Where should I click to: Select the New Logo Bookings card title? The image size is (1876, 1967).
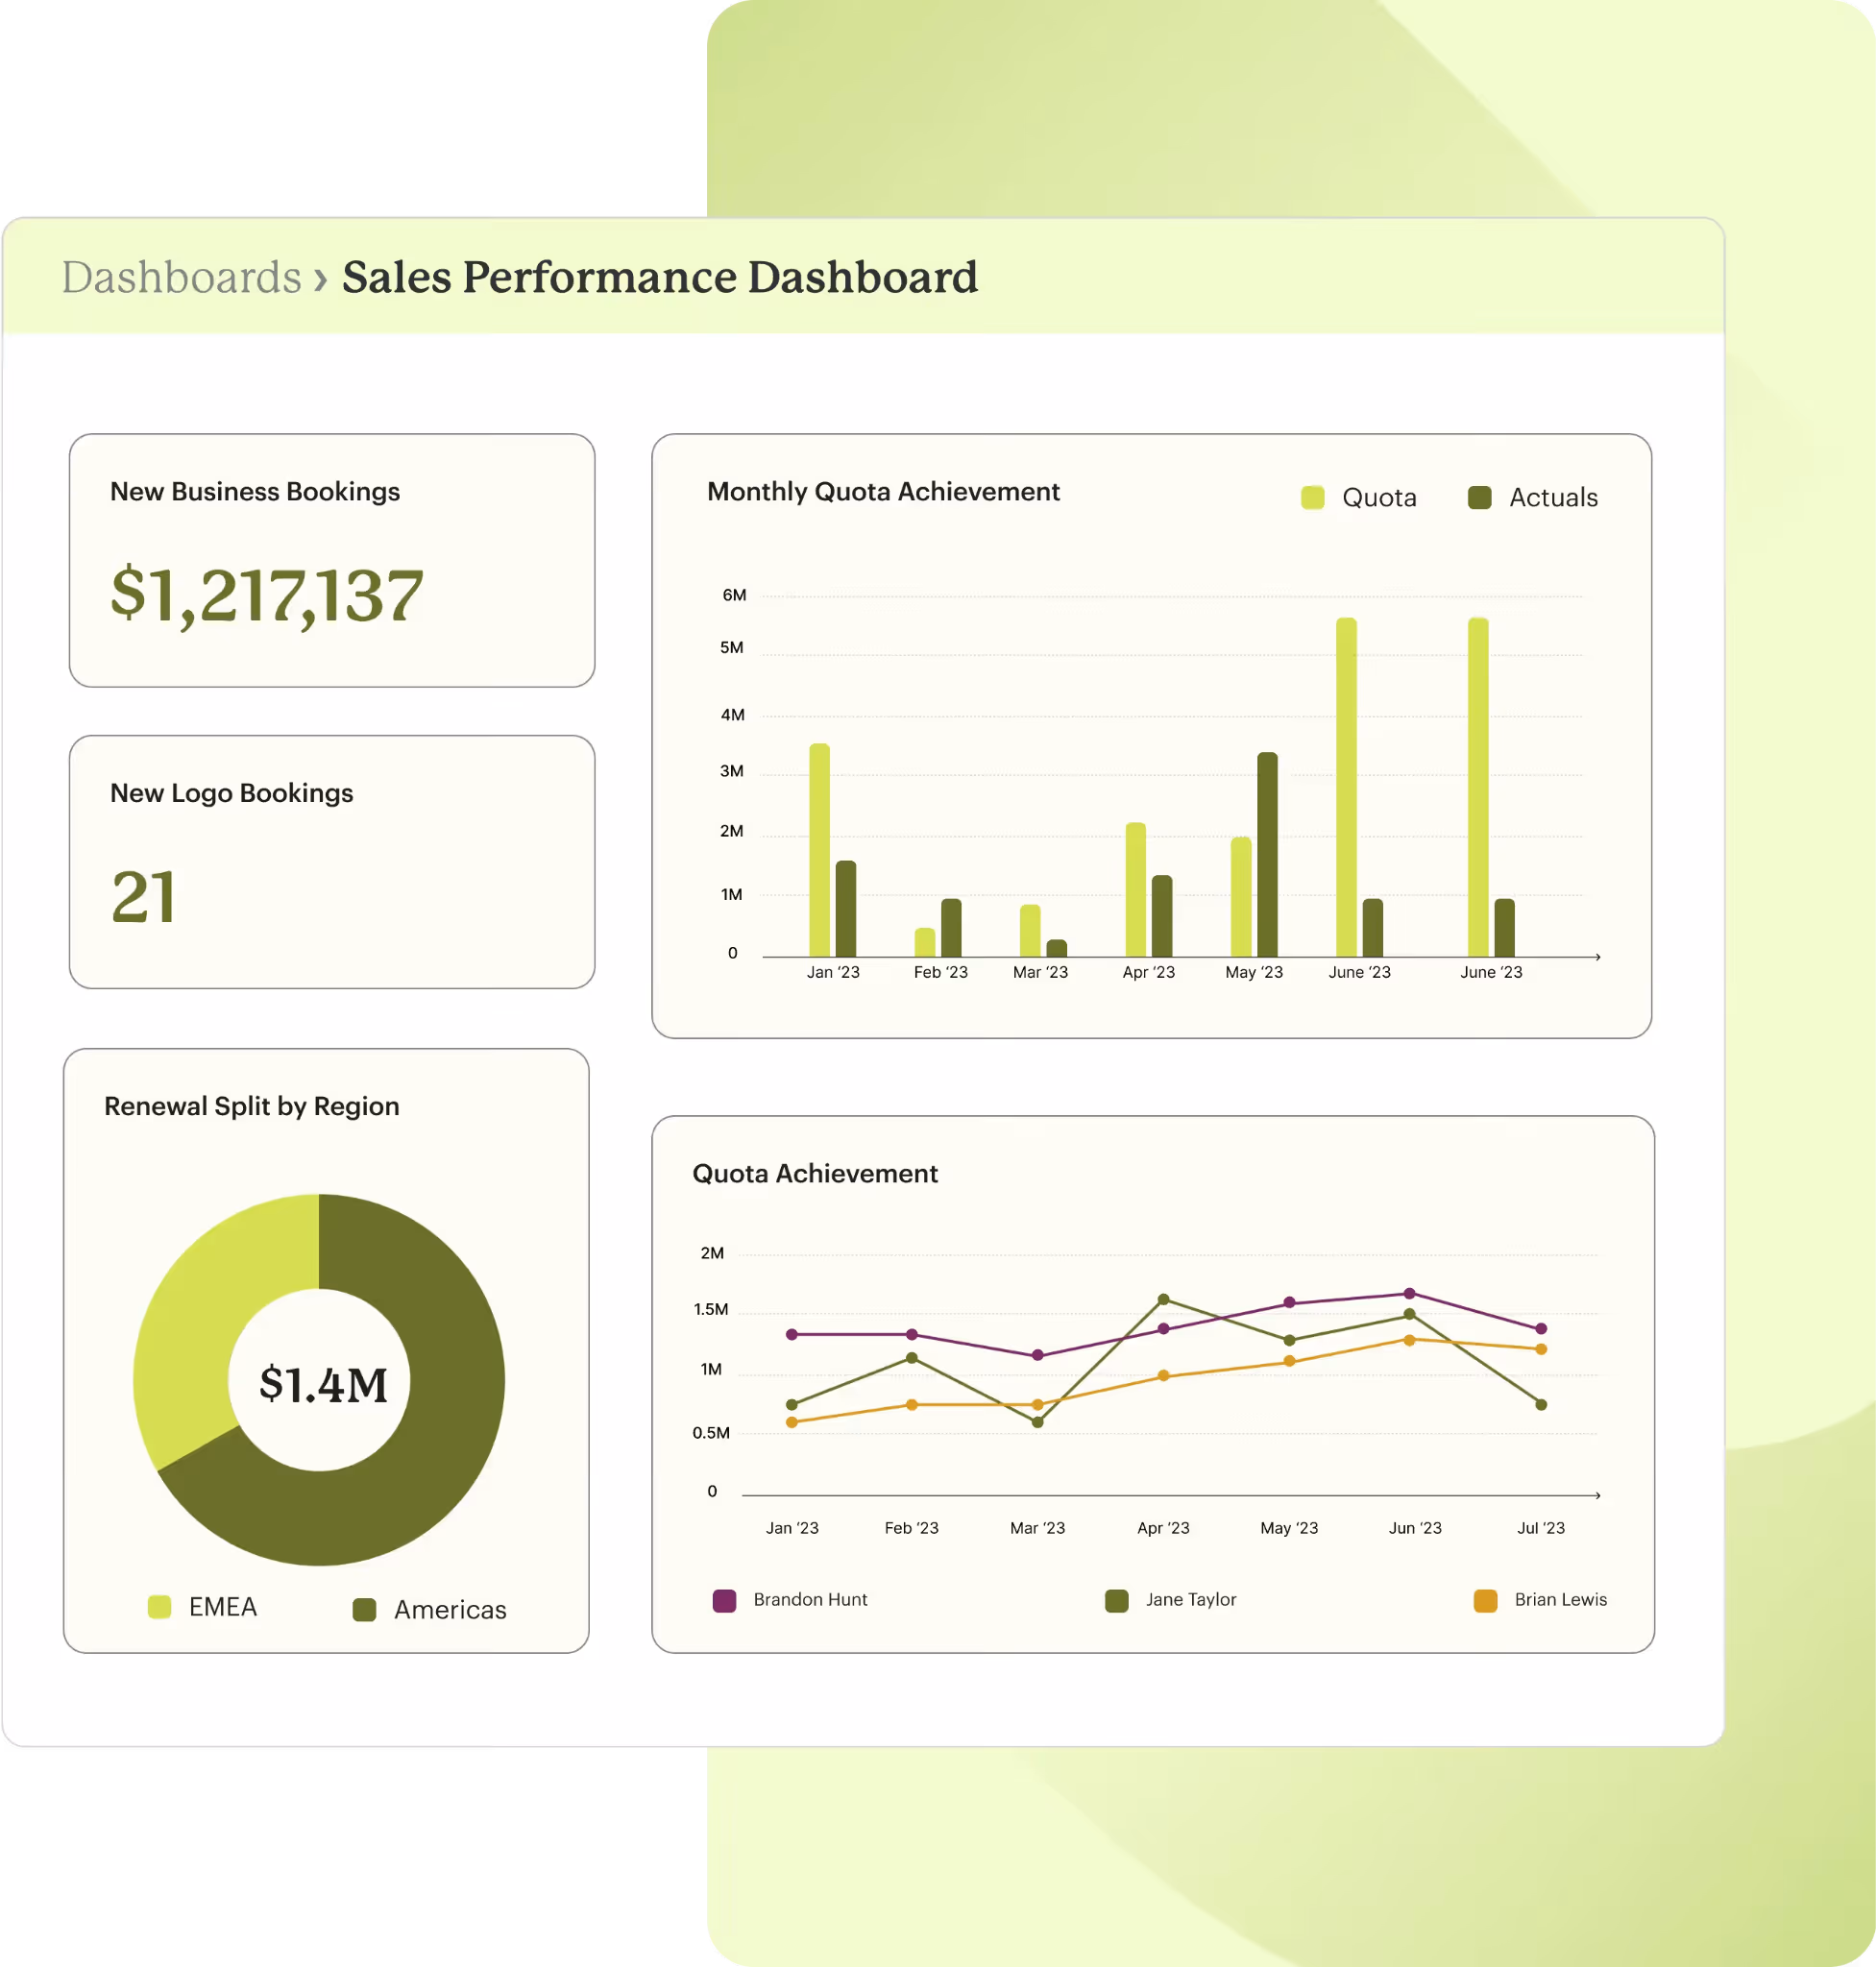(x=232, y=793)
